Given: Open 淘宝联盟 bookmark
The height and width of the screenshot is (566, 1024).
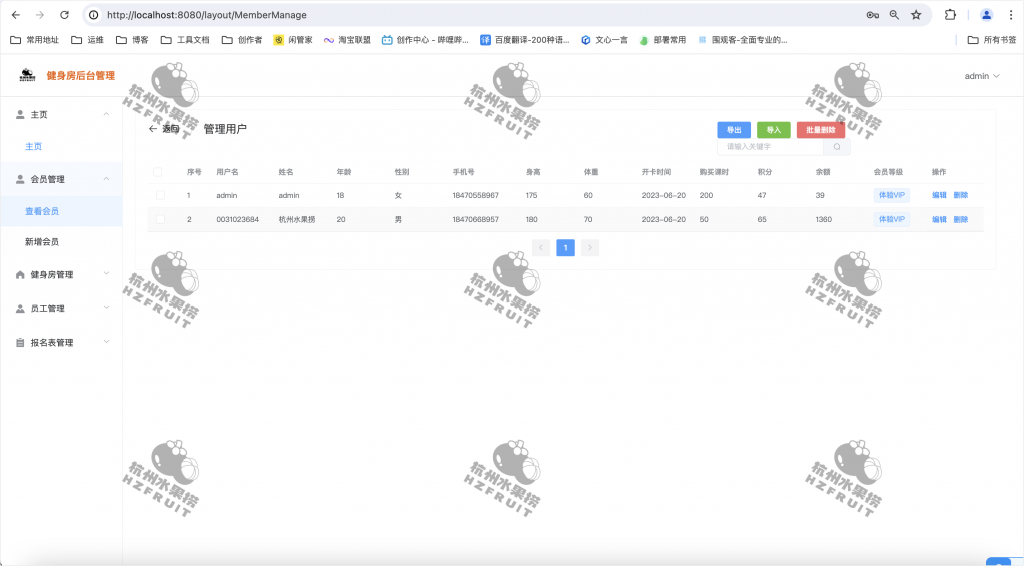Looking at the screenshot, I should (347, 40).
